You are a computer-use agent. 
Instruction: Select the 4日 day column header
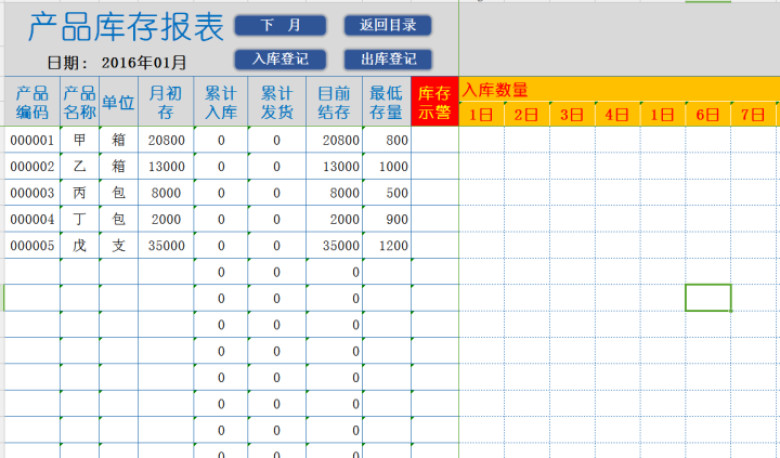tap(617, 115)
